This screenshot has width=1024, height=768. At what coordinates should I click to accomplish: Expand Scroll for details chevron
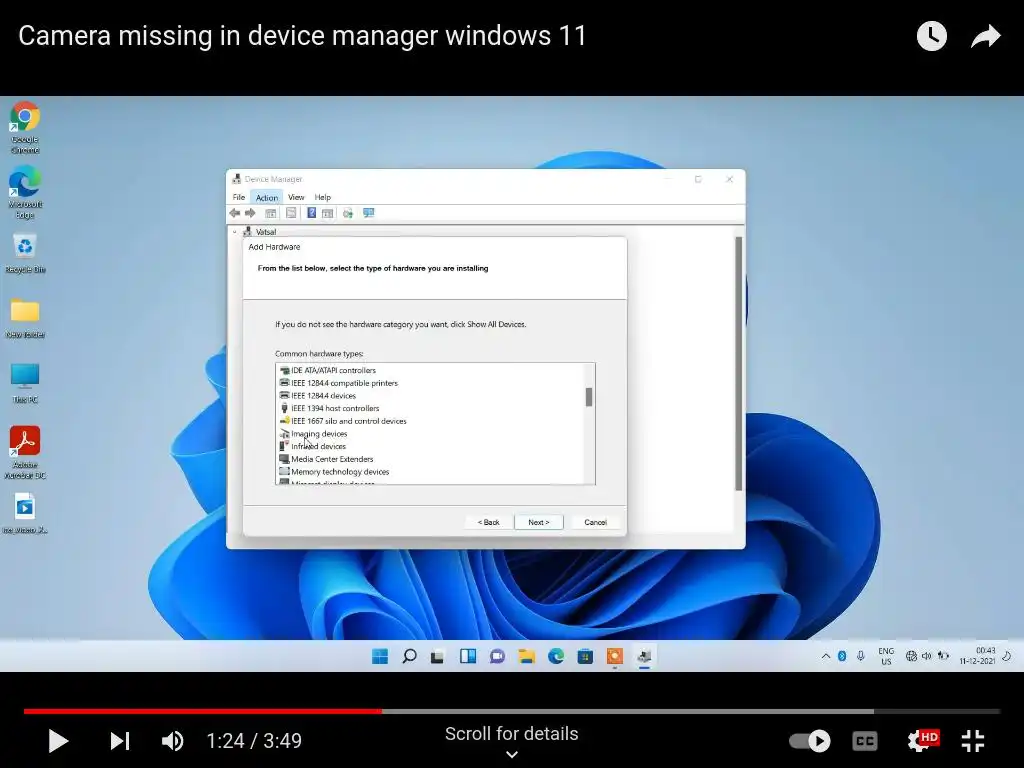click(512, 754)
